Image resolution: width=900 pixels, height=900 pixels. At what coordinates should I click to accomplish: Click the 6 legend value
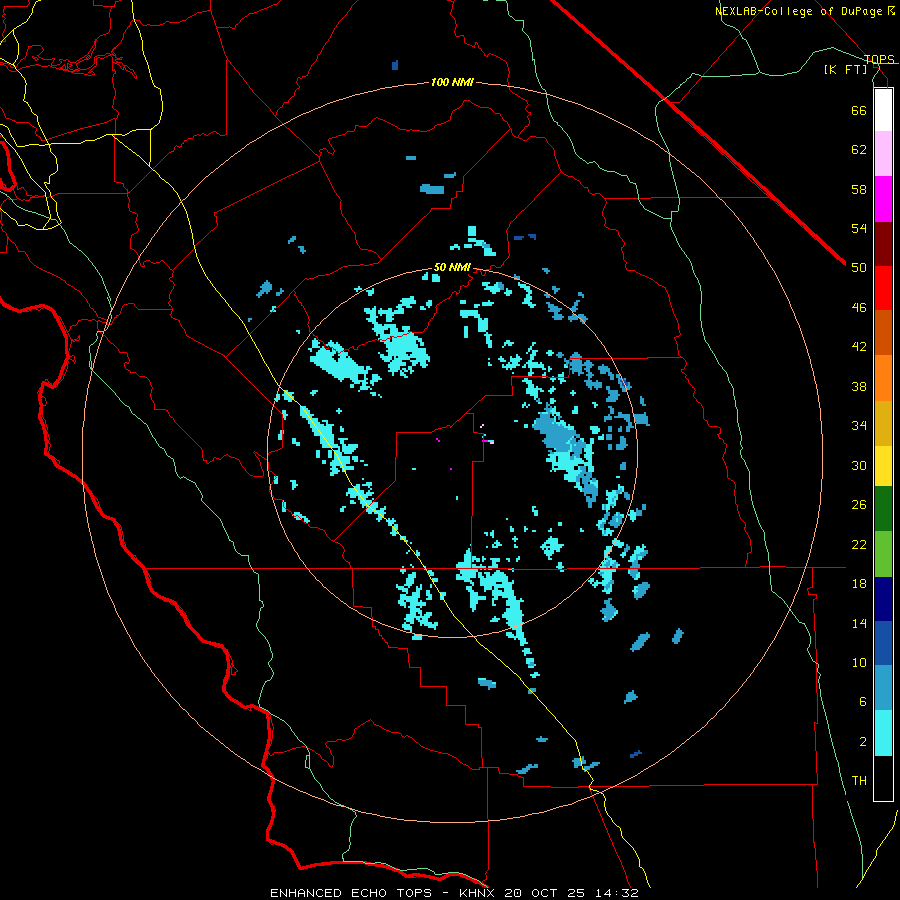(863, 701)
